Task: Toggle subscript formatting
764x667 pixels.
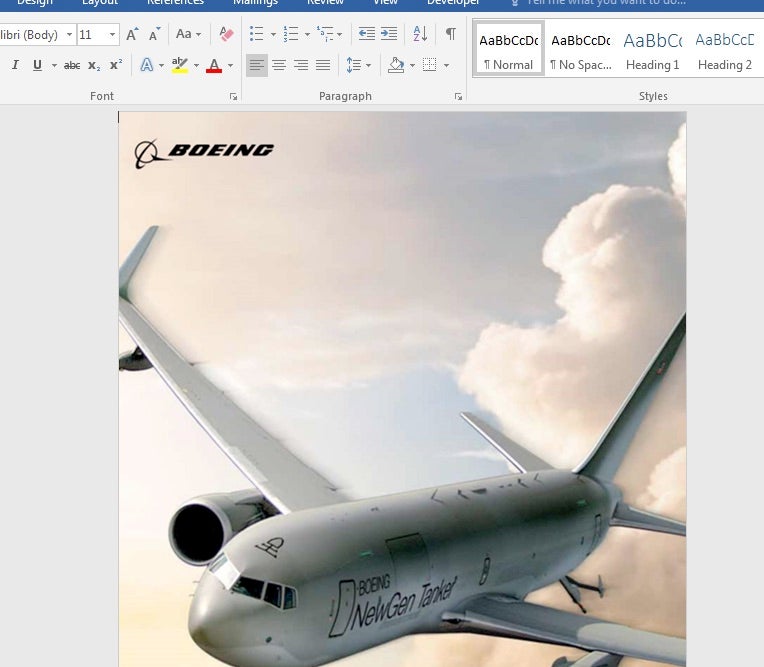Action: pos(94,65)
